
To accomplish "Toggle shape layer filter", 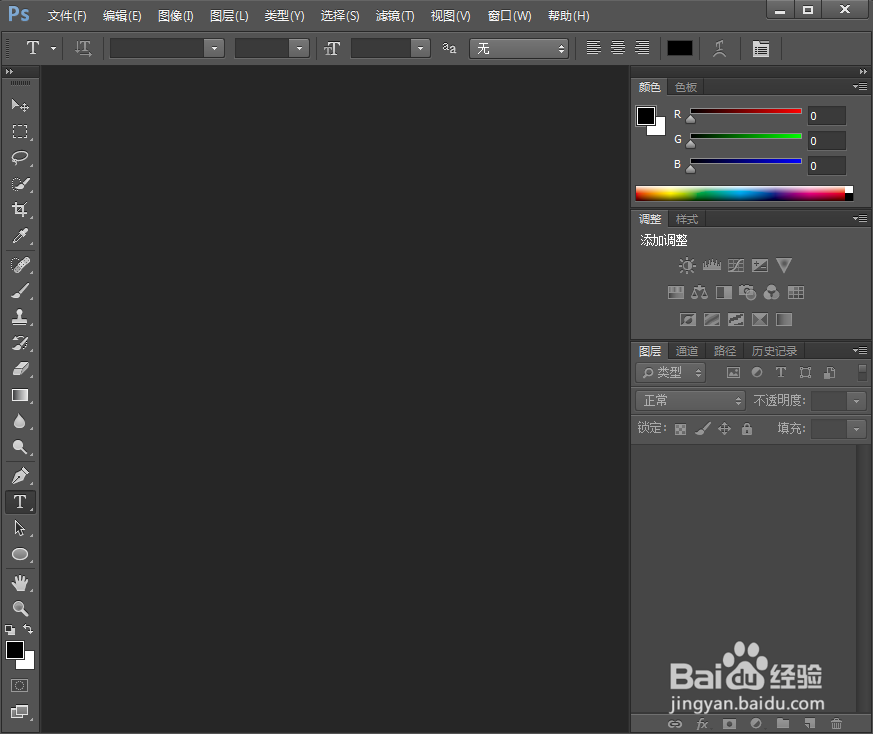I will pyautogui.click(x=805, y=373).
